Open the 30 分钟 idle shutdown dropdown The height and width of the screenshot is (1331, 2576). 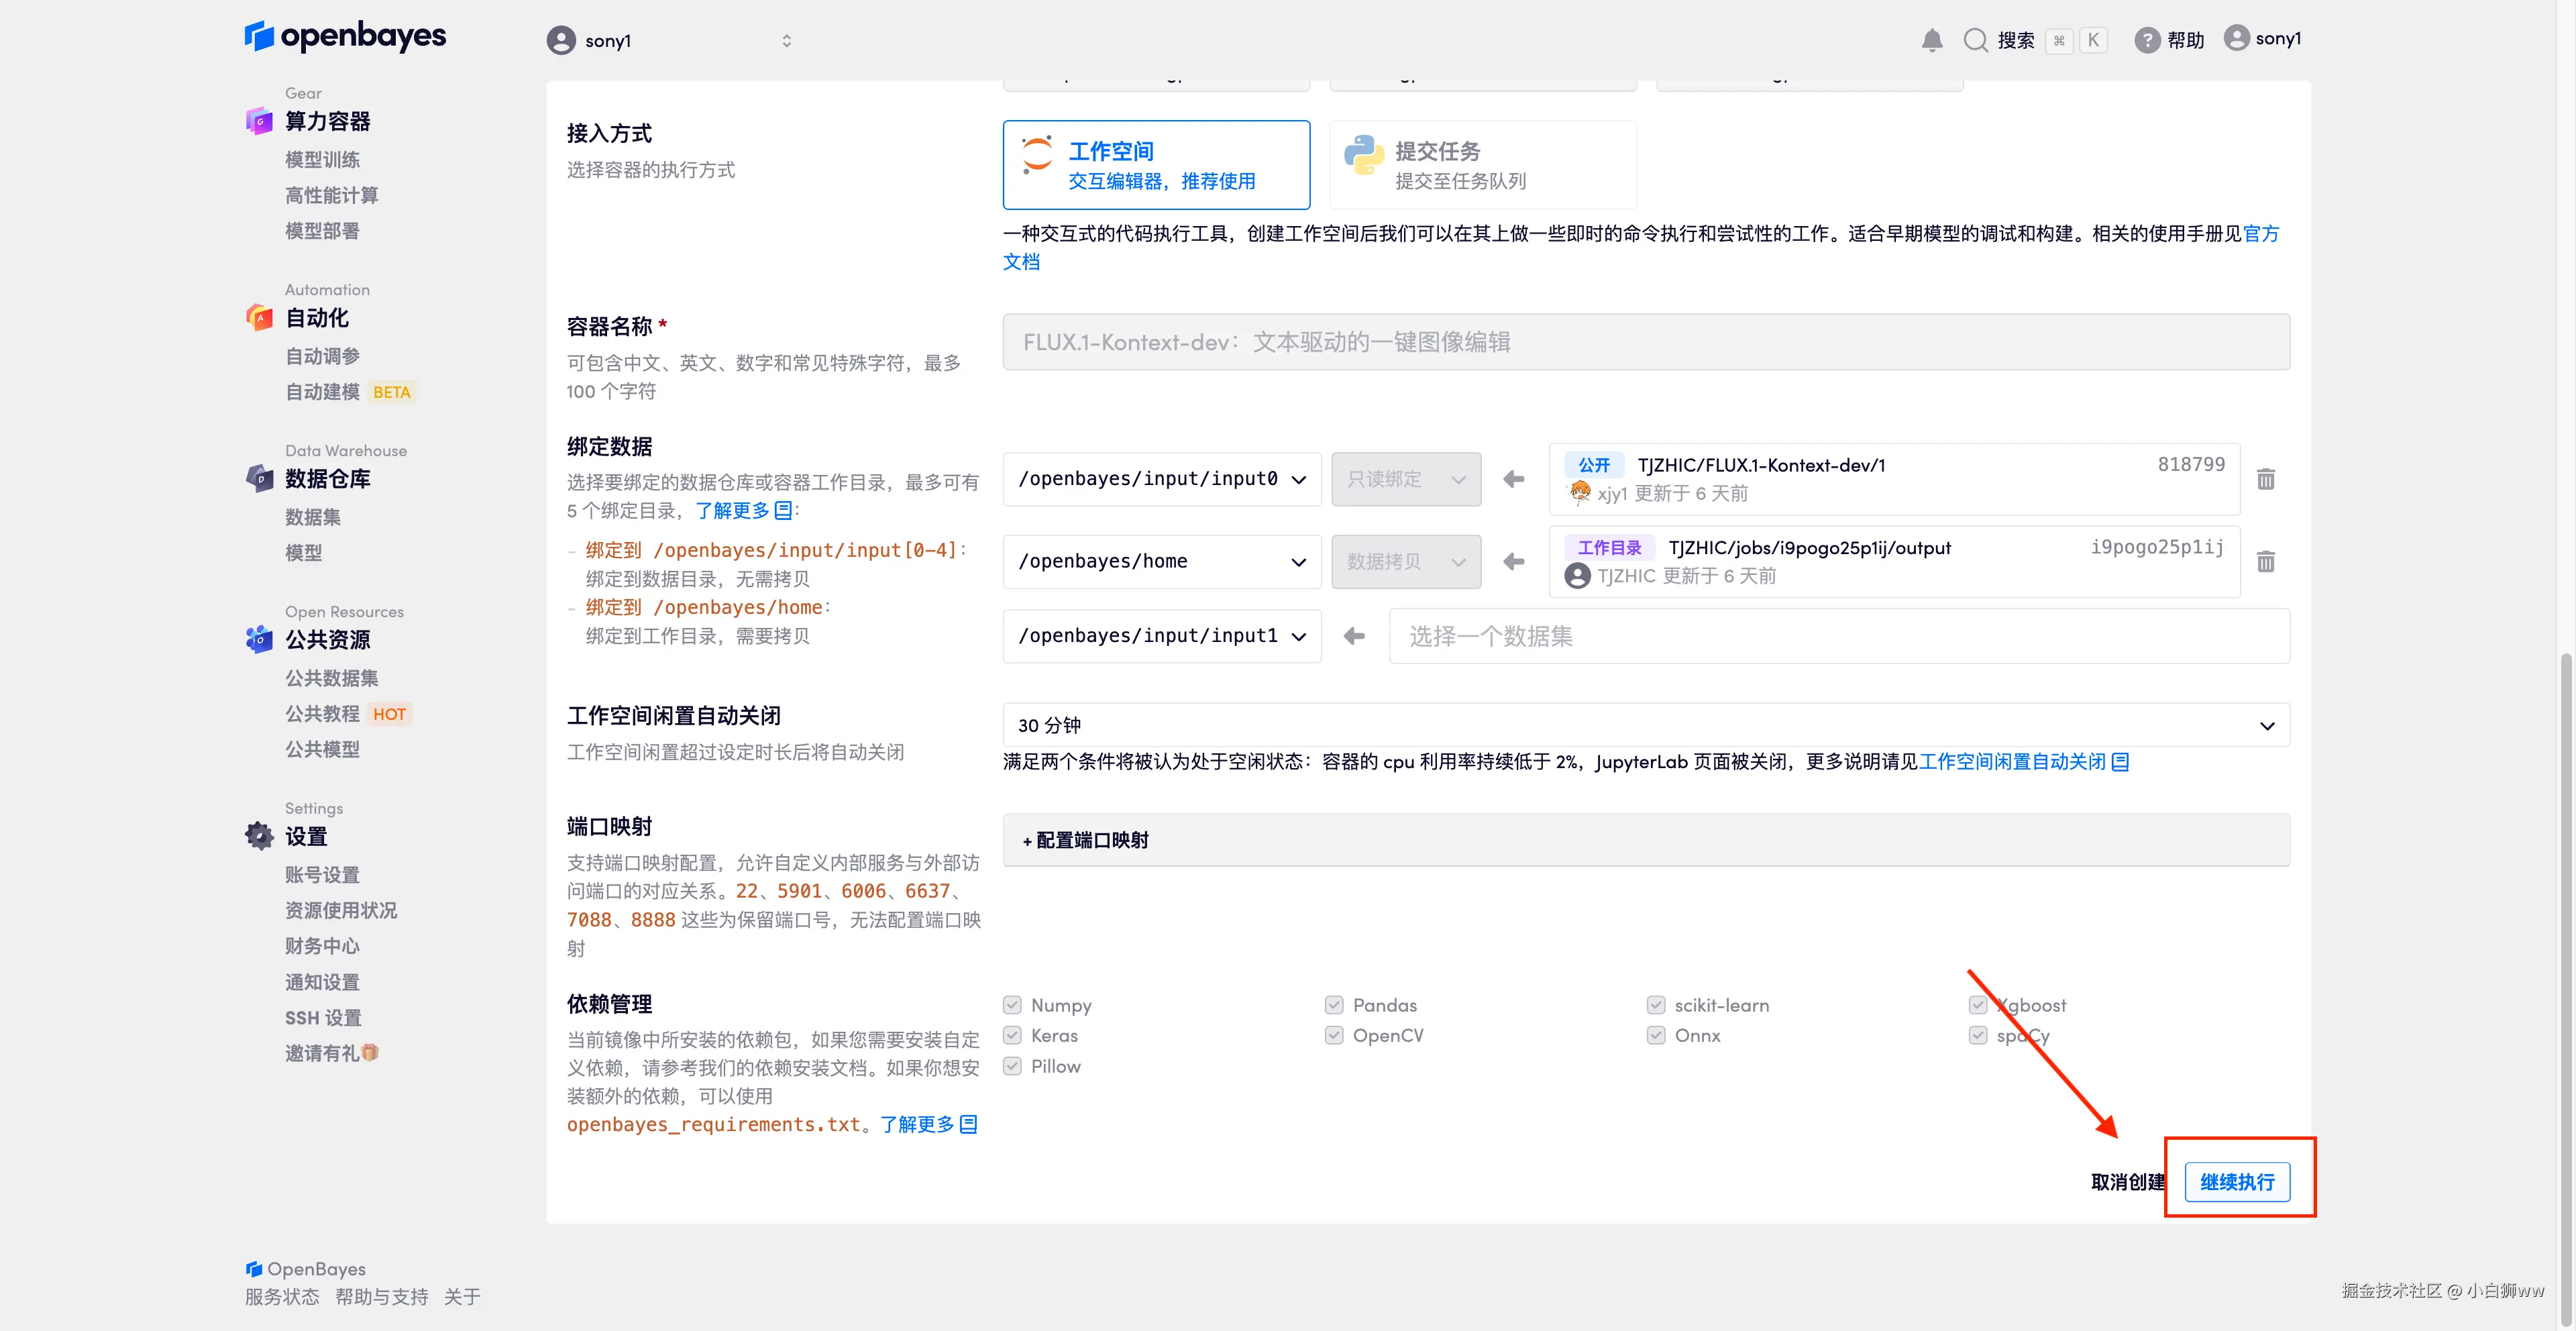pos(1646,725)
